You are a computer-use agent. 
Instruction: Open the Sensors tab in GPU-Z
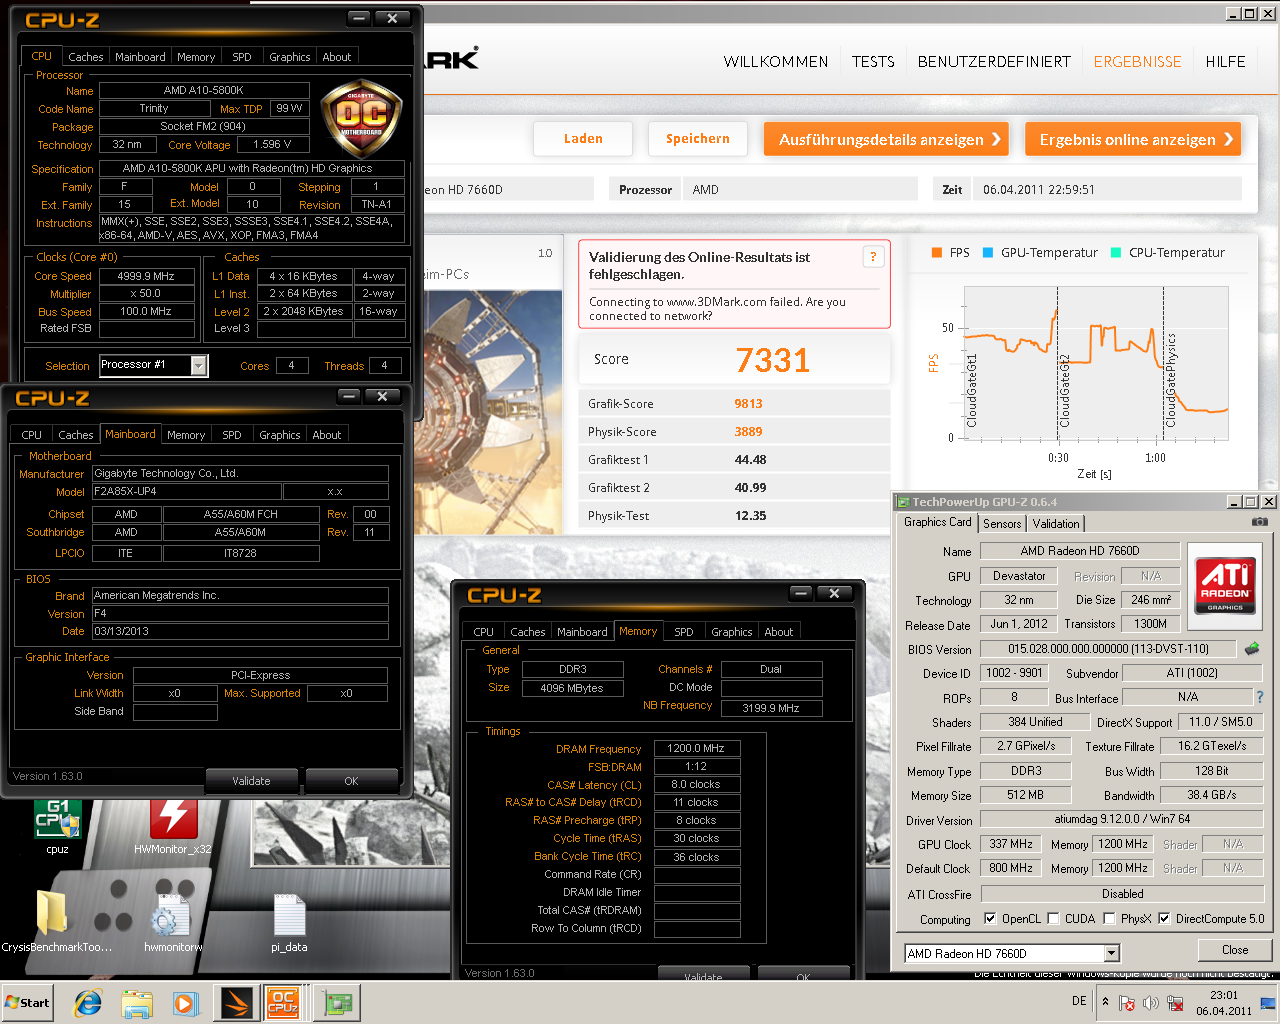pos(1002,523)
